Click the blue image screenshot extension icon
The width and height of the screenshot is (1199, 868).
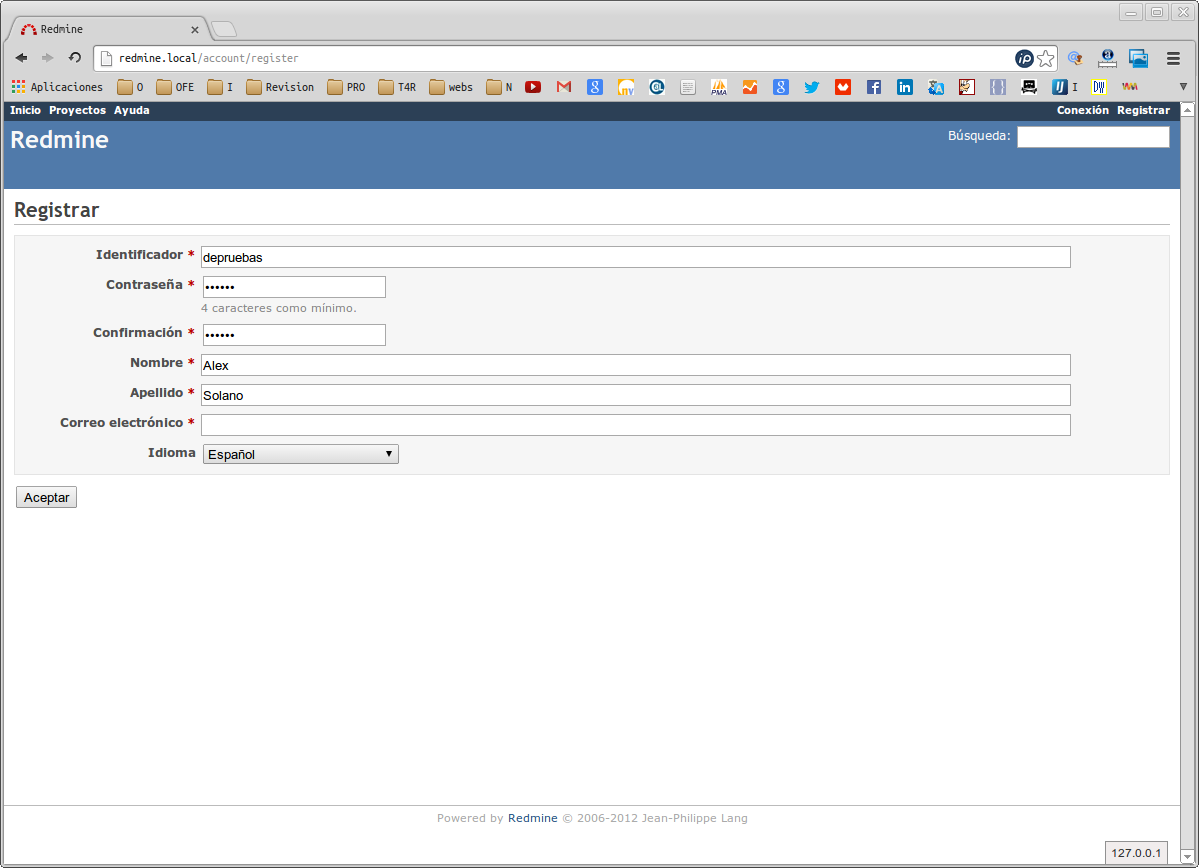point(1139,58)
